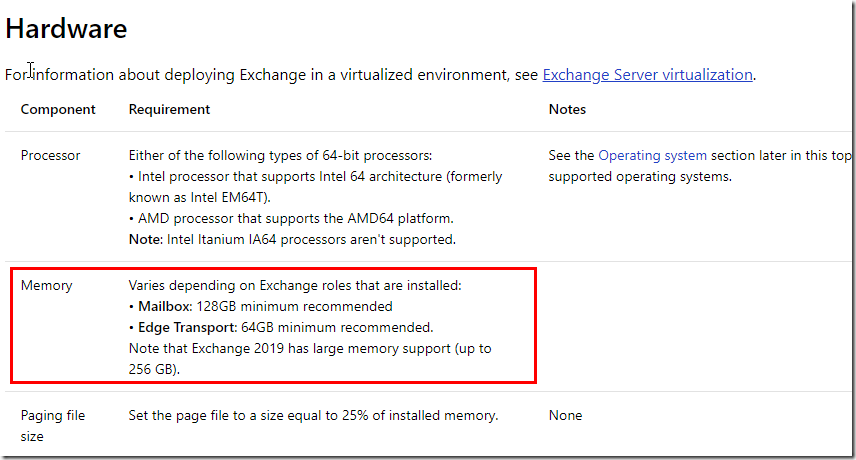Click the 'Varies depending on Exchange roles' line
Viewport: 856px width, 460px height.
click(x=295, y=286)
